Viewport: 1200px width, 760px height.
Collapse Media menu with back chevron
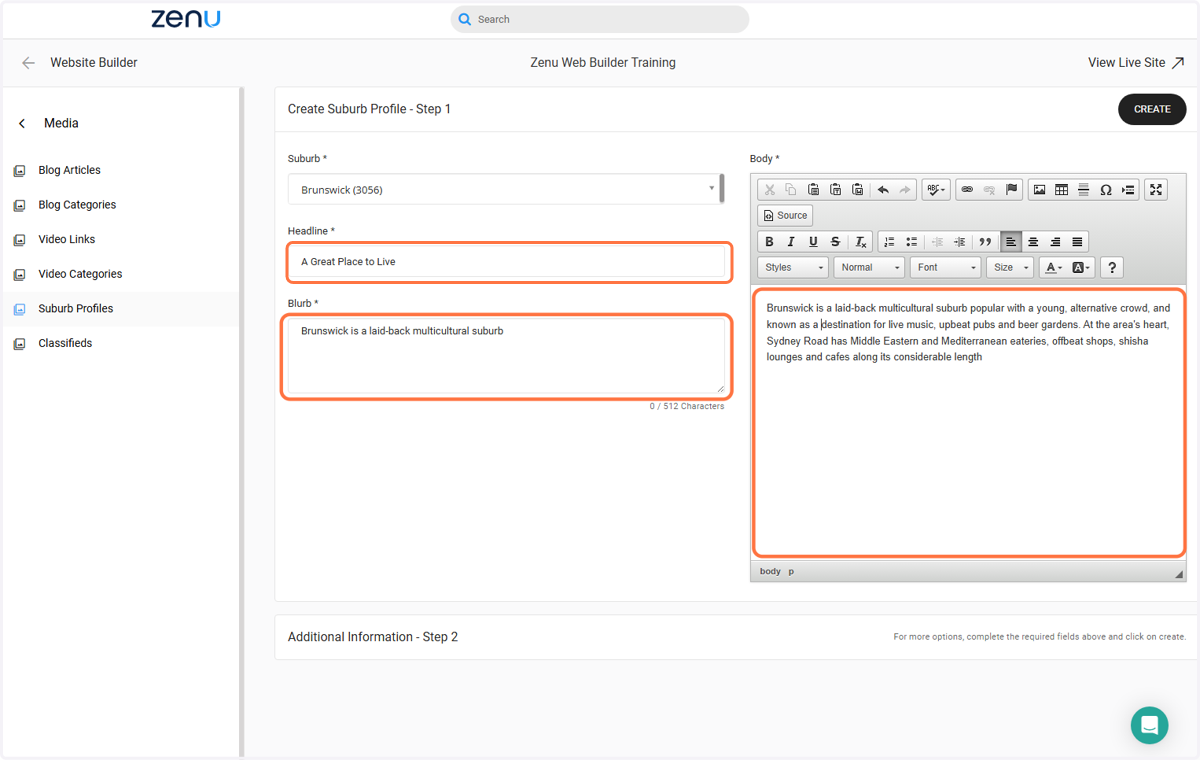(x=22, y=123)
